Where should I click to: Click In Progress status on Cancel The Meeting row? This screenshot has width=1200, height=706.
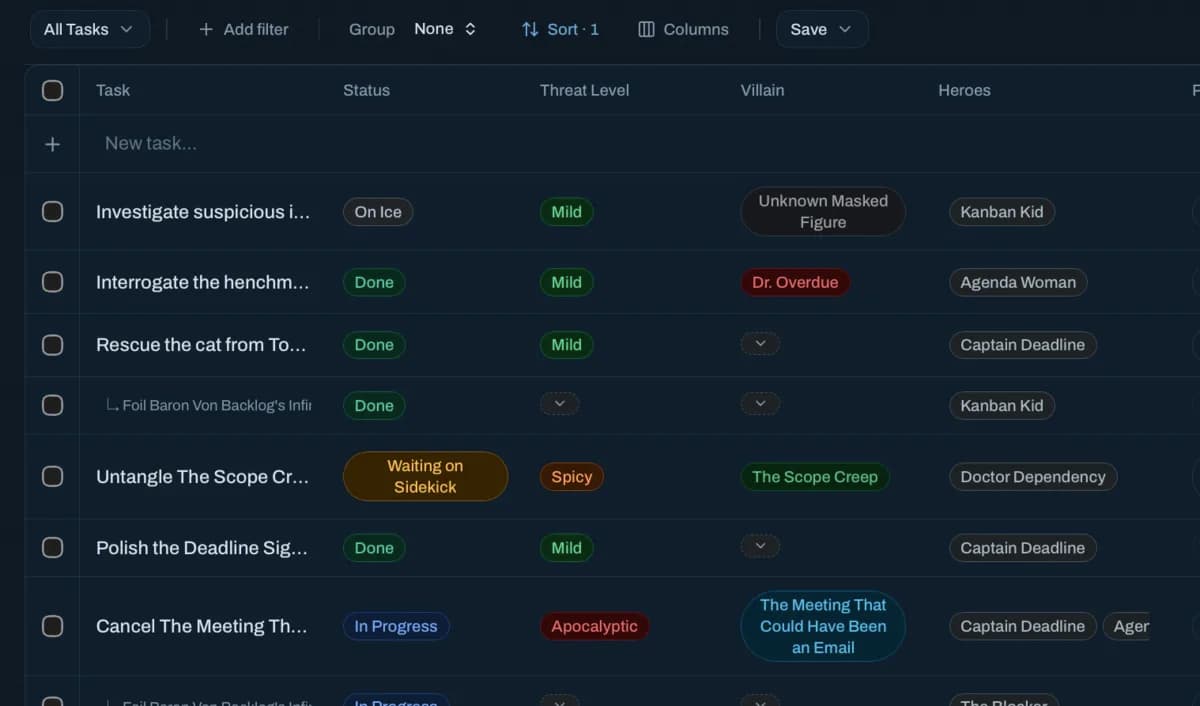tap(396, 627)
